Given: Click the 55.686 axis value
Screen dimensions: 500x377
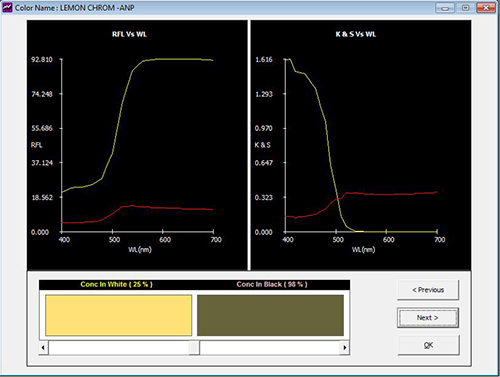Looking at the screenshot, I should [x=42, y=128].
